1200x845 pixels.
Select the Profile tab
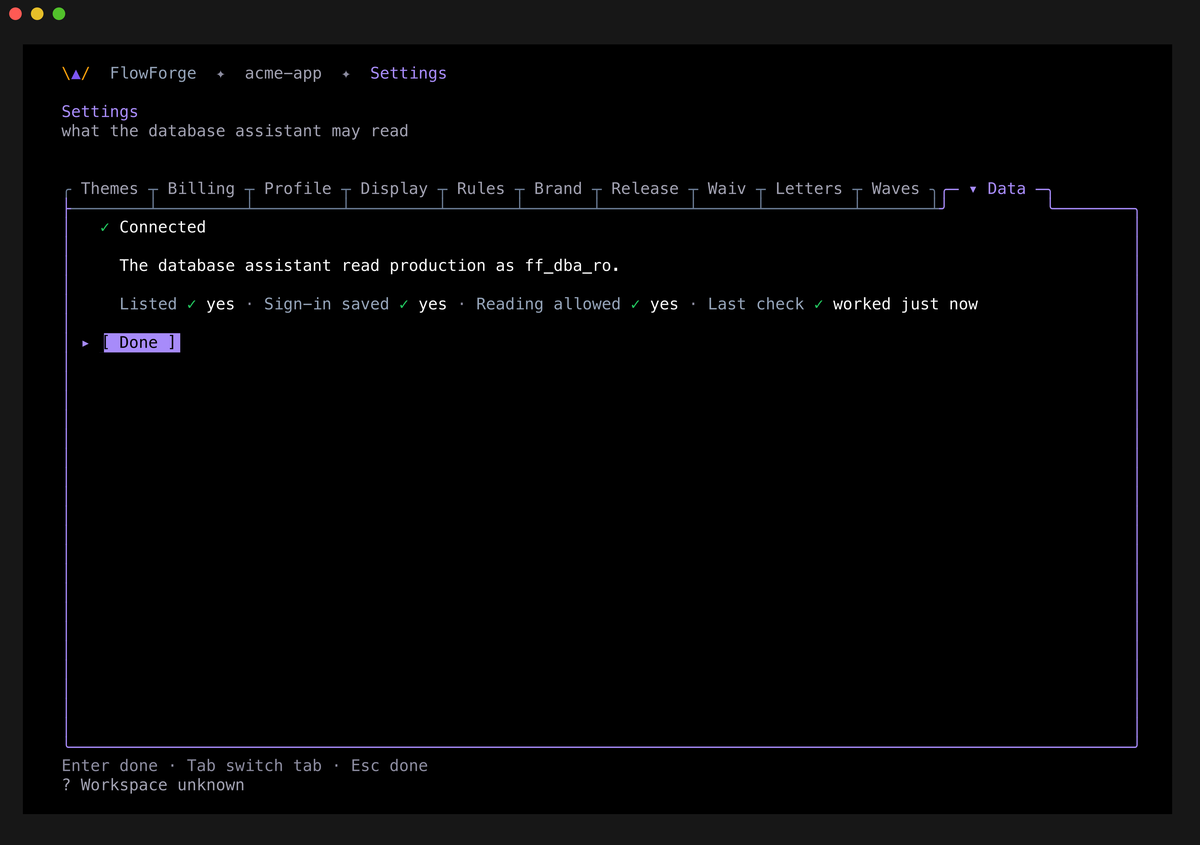(x=297, y=188)
